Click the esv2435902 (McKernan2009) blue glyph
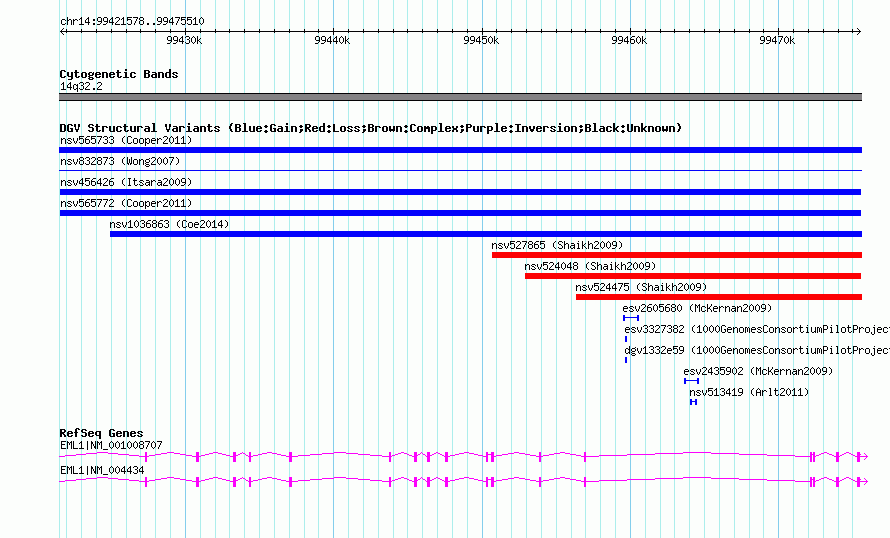890x538 pixels. [691, 381]
